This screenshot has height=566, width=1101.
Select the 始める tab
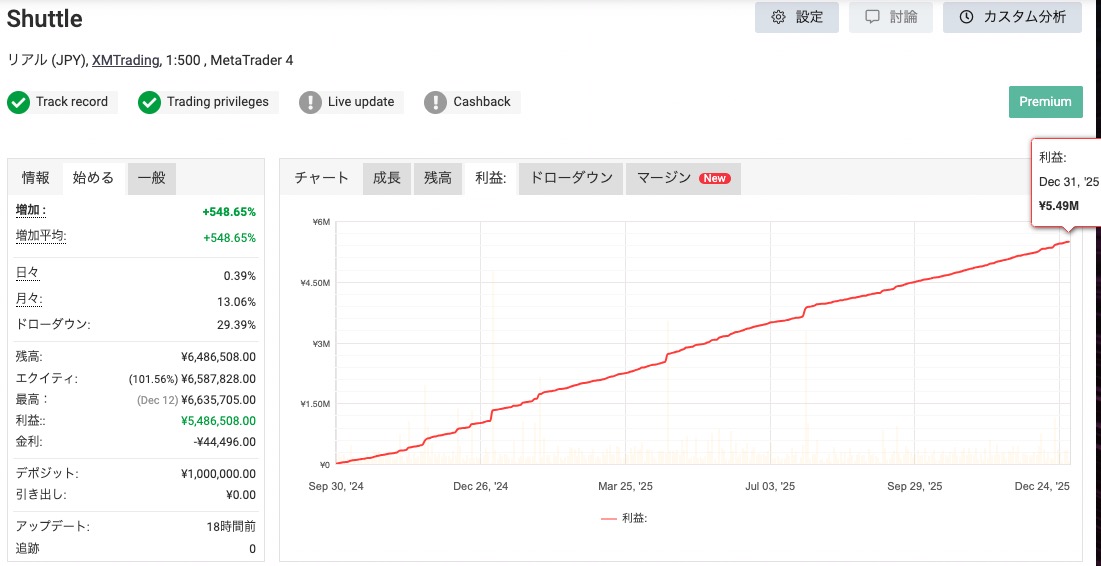[93, 178]
